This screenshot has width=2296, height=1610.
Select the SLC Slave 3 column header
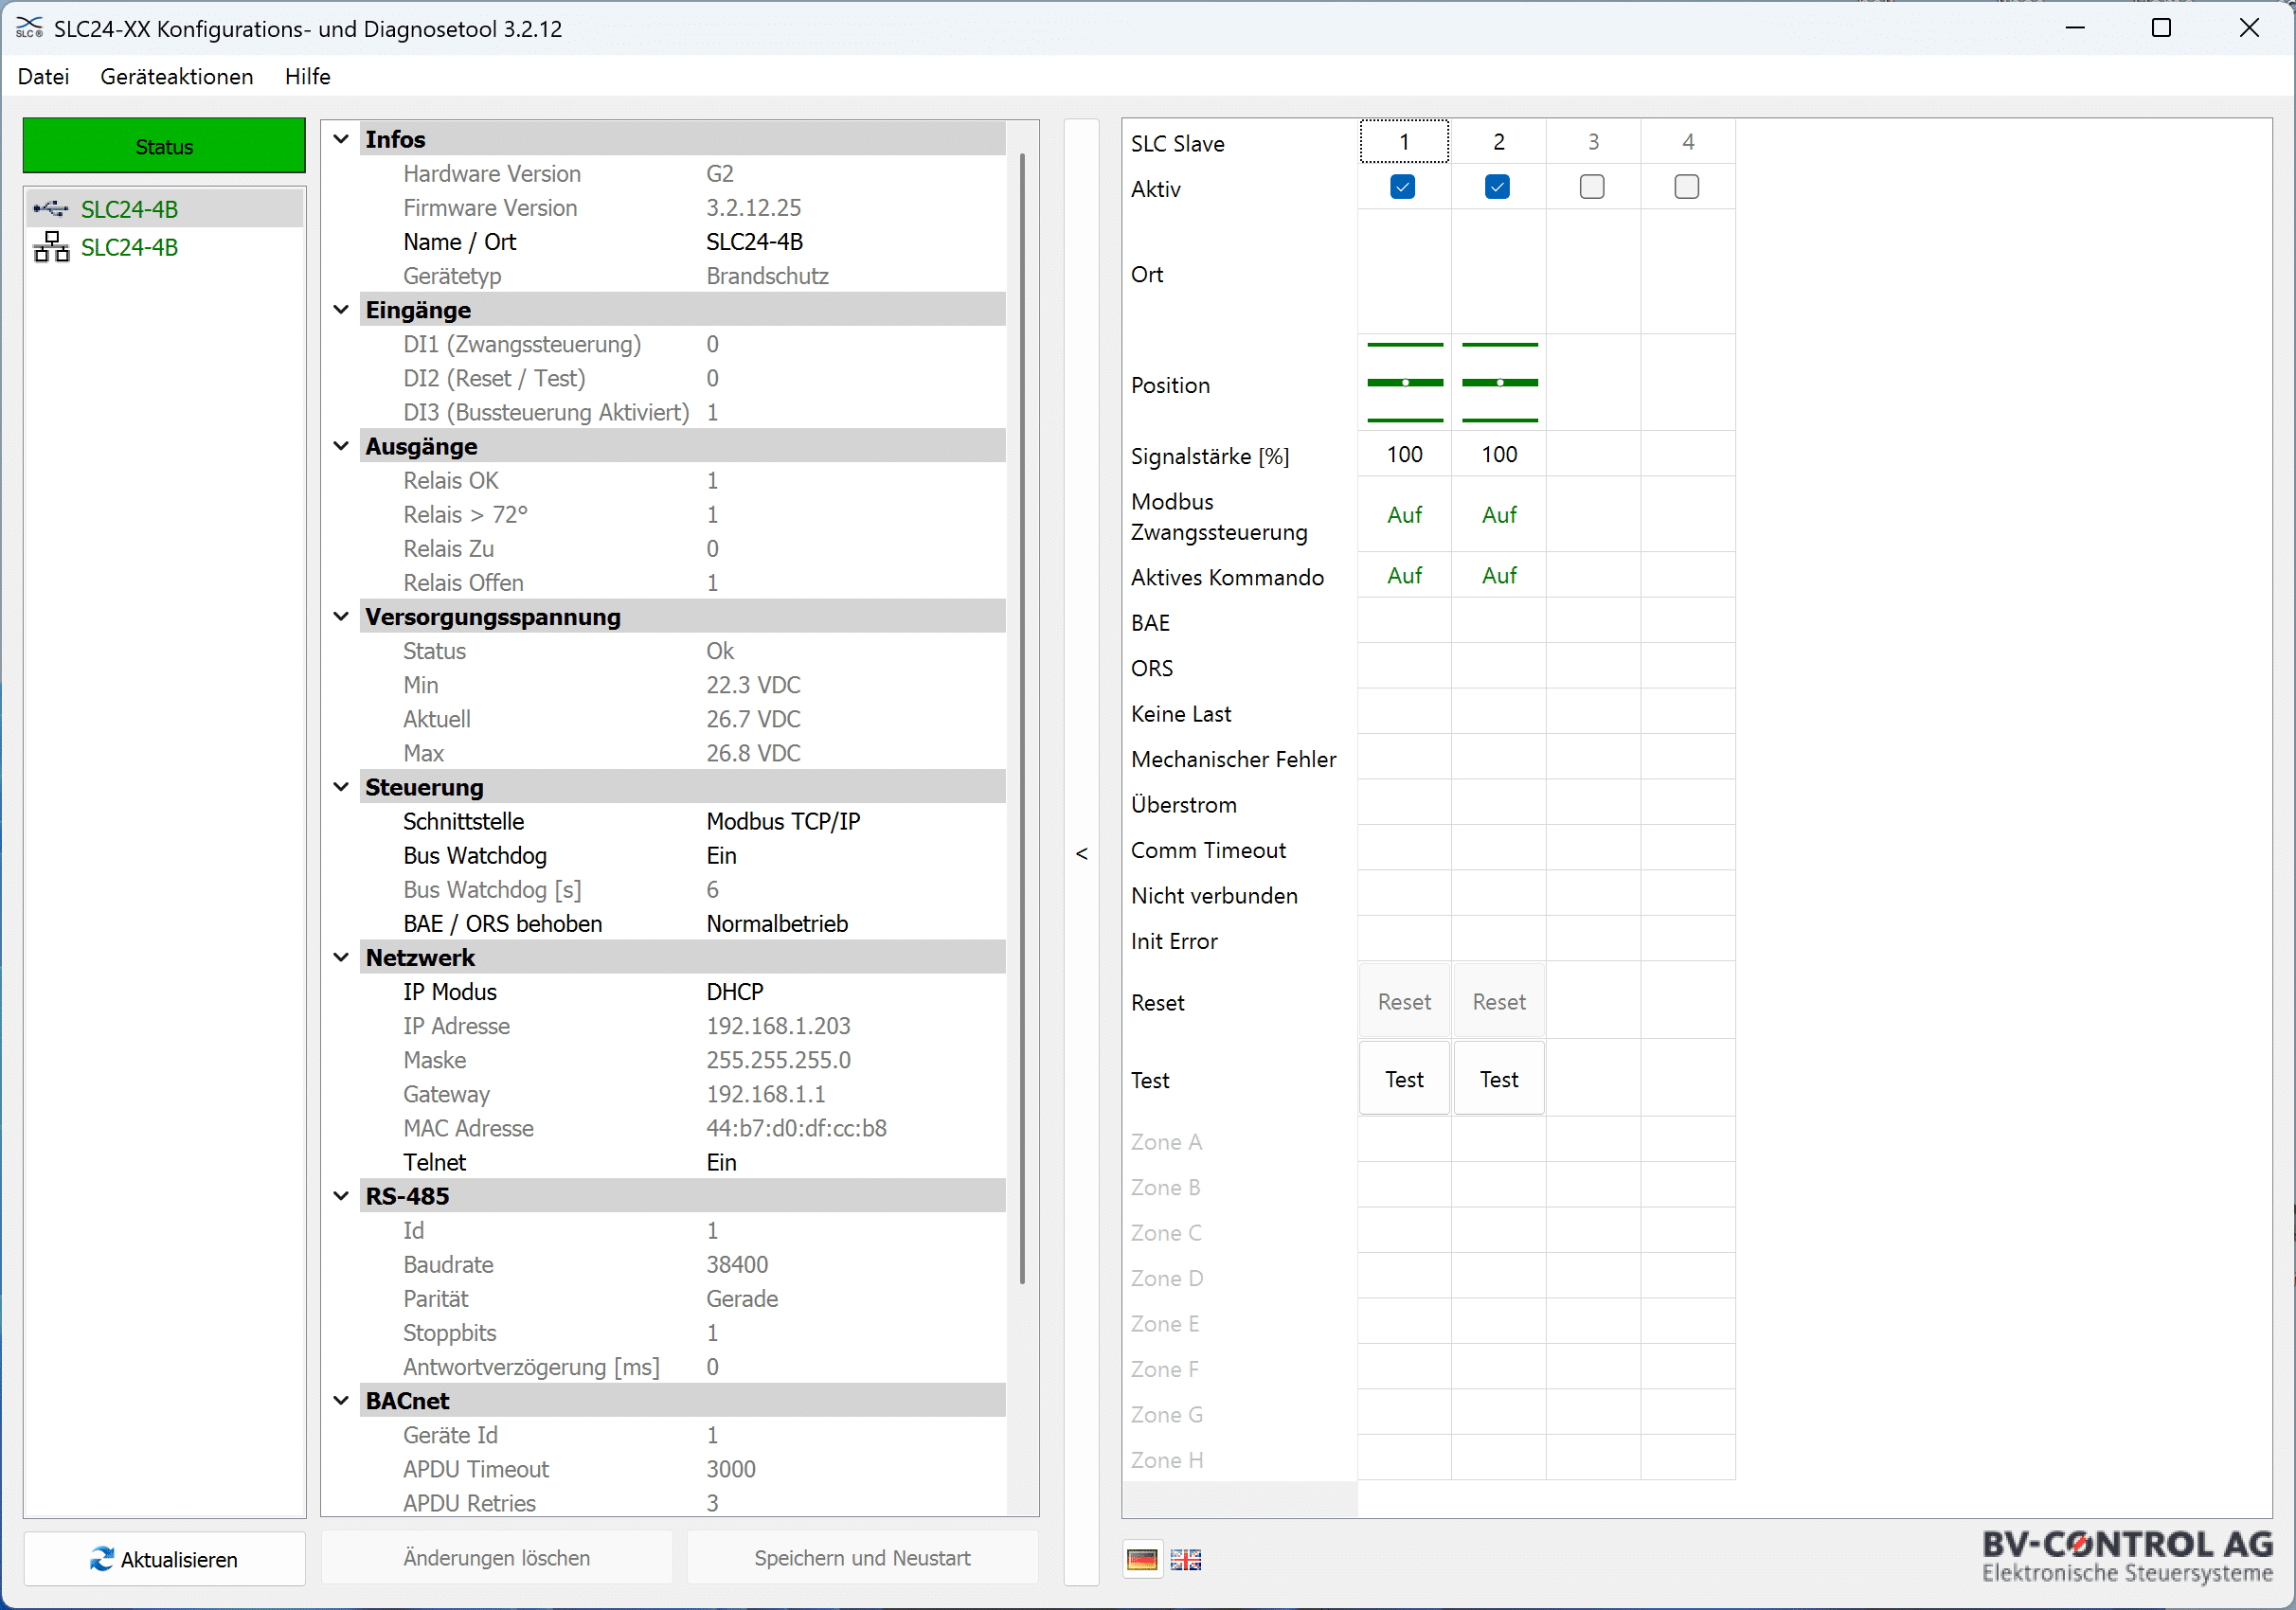1594,141
